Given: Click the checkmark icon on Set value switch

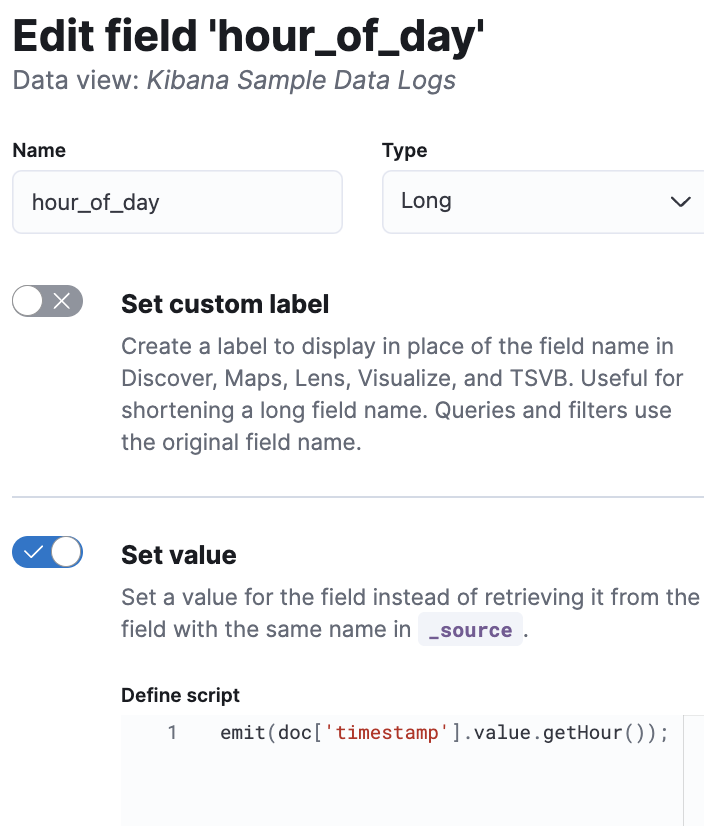Looking at the screenshot, I should [x=33, y=551].
